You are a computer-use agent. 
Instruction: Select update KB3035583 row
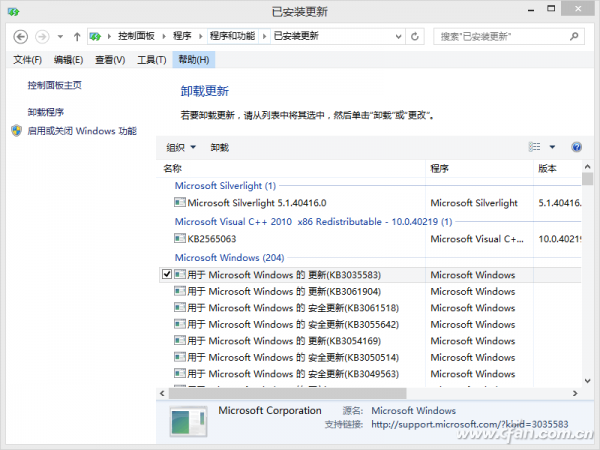[x=370, y=275]
